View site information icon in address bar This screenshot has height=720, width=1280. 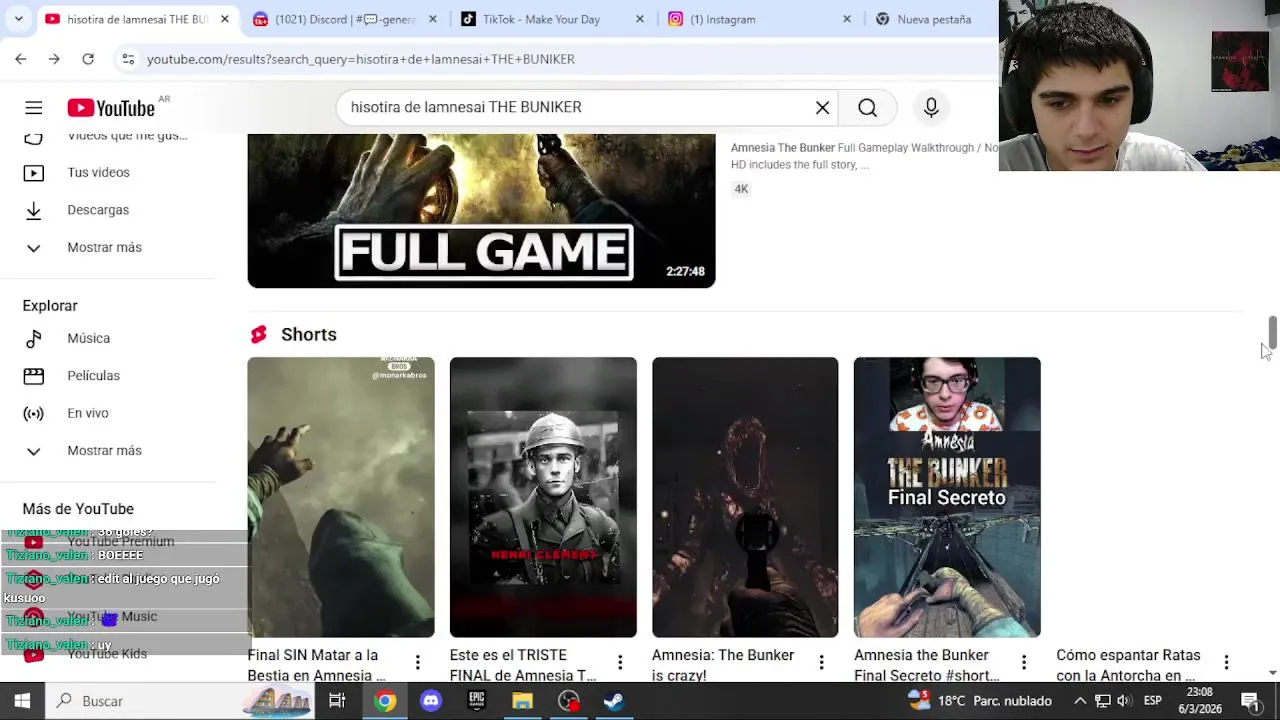tap(128, 59)
